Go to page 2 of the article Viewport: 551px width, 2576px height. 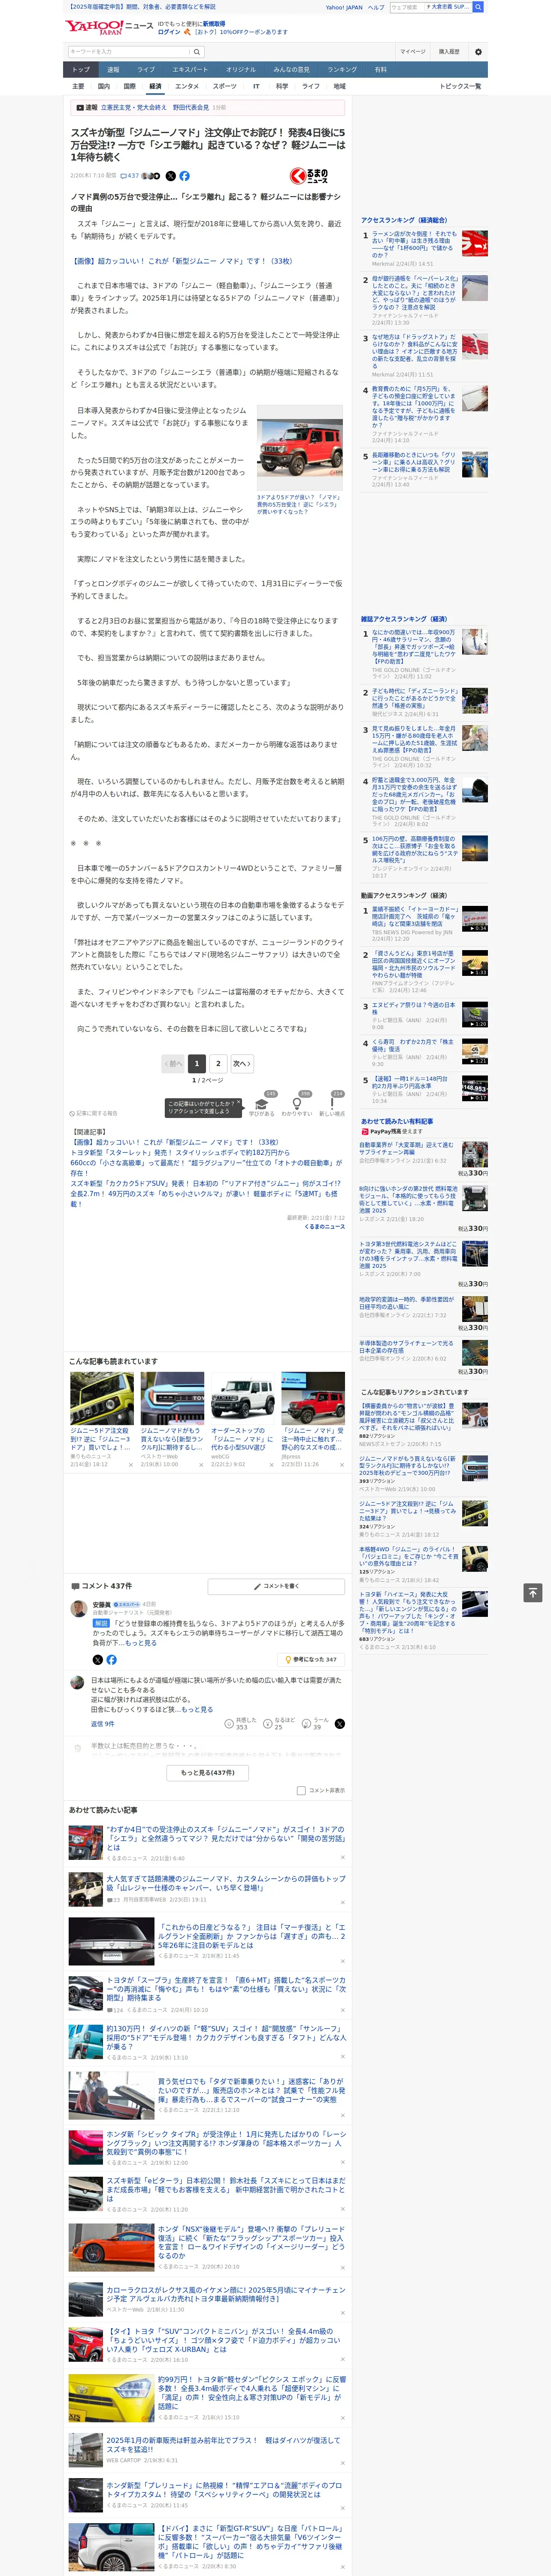pos(218,1064)
